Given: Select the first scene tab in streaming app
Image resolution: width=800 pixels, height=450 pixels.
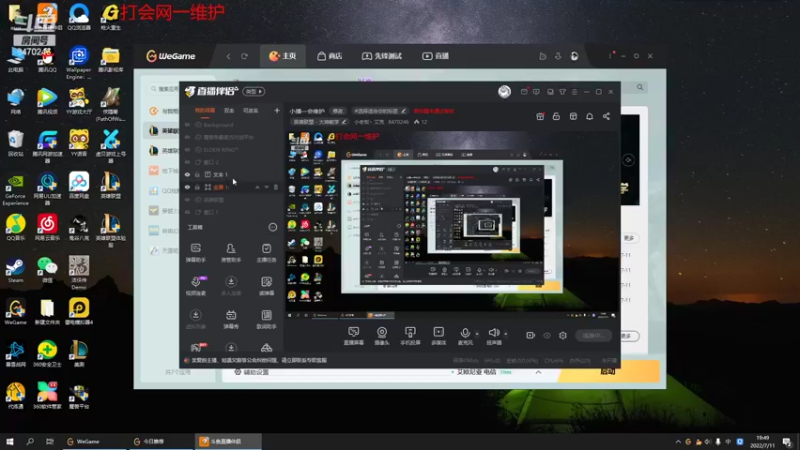Looking at the screenshot, I should click(205, 111).
